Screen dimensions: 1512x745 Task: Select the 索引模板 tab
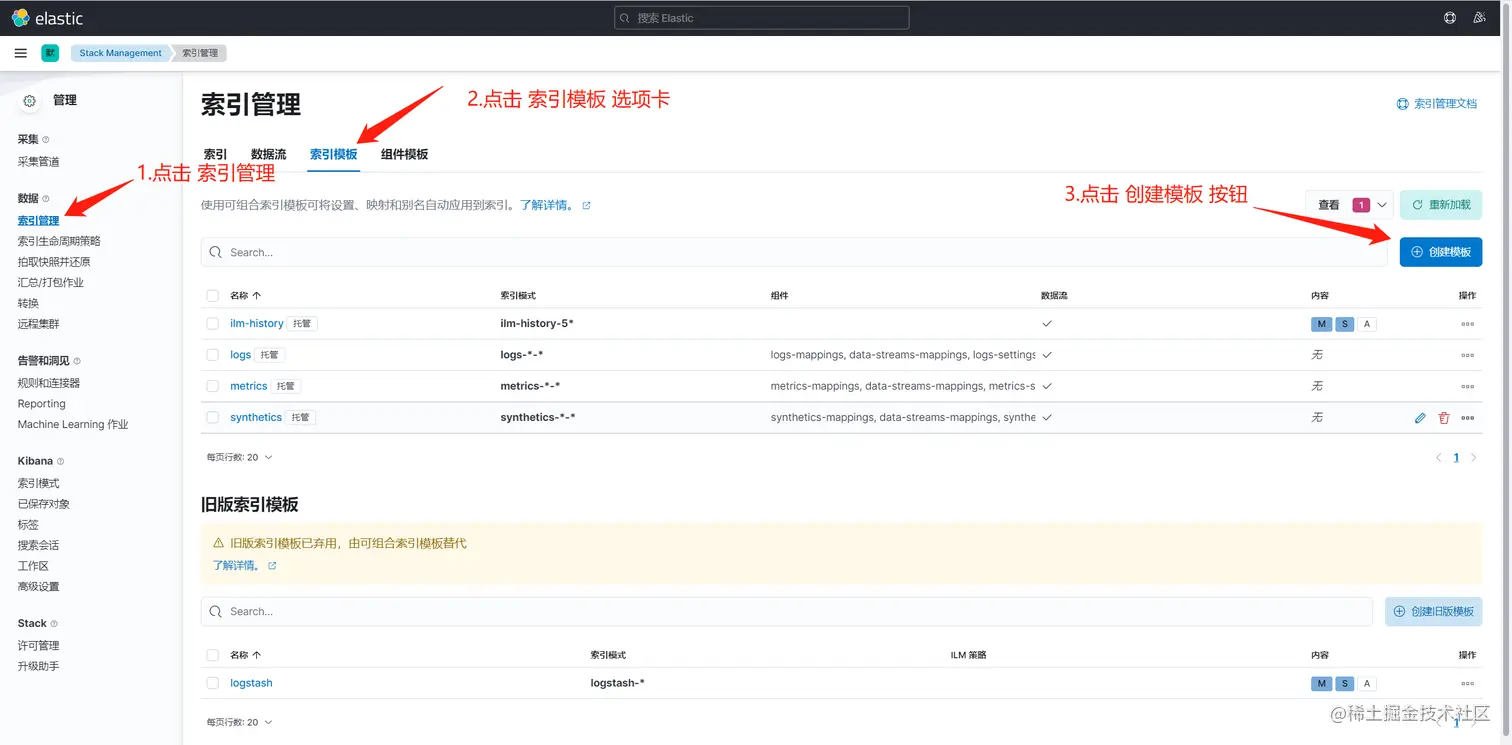point(334,154)
